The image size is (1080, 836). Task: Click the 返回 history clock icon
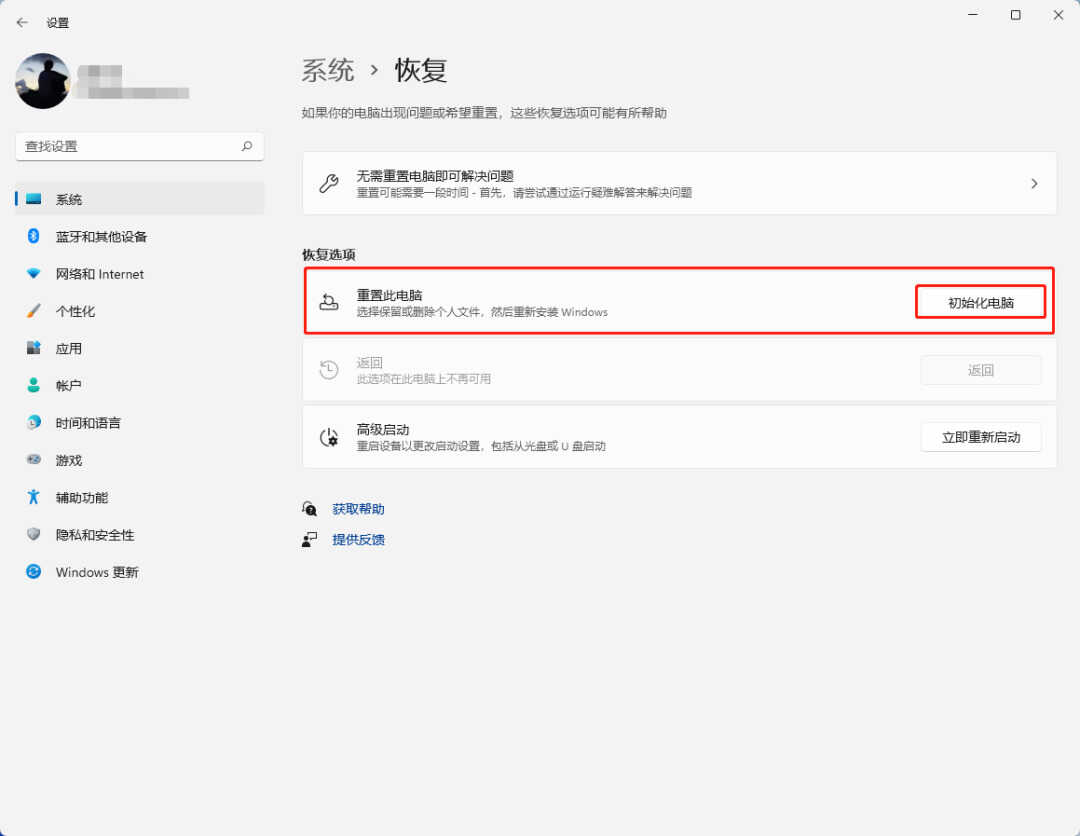[x=329, y=370]
